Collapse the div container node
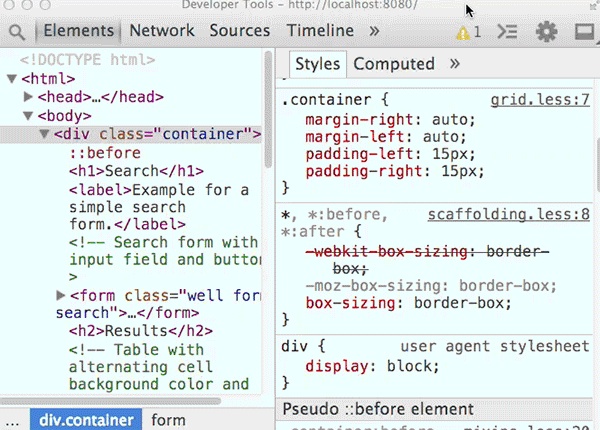Viewport: 600px width, 430px height. click(x=44, y=134)
